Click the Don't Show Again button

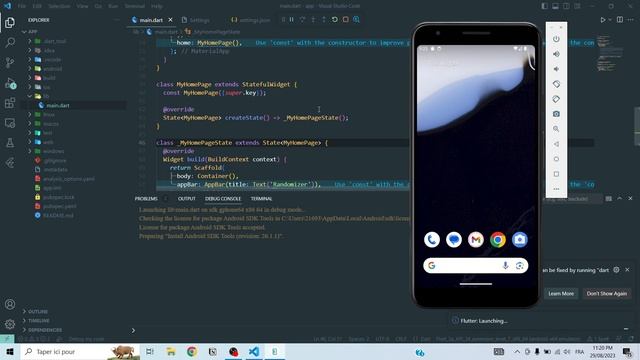coord(607,293)
